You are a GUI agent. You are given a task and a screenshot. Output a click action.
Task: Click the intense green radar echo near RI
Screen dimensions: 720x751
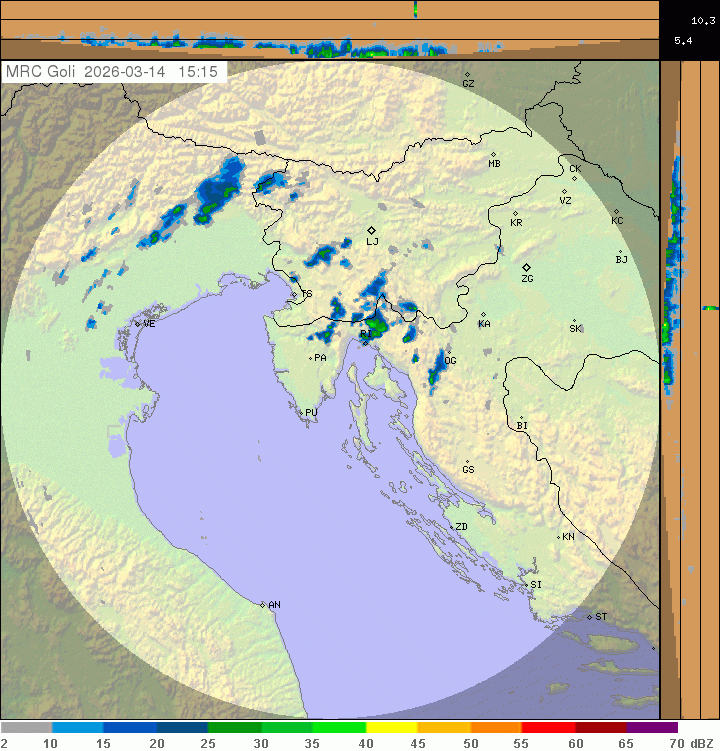pos(378,323)
